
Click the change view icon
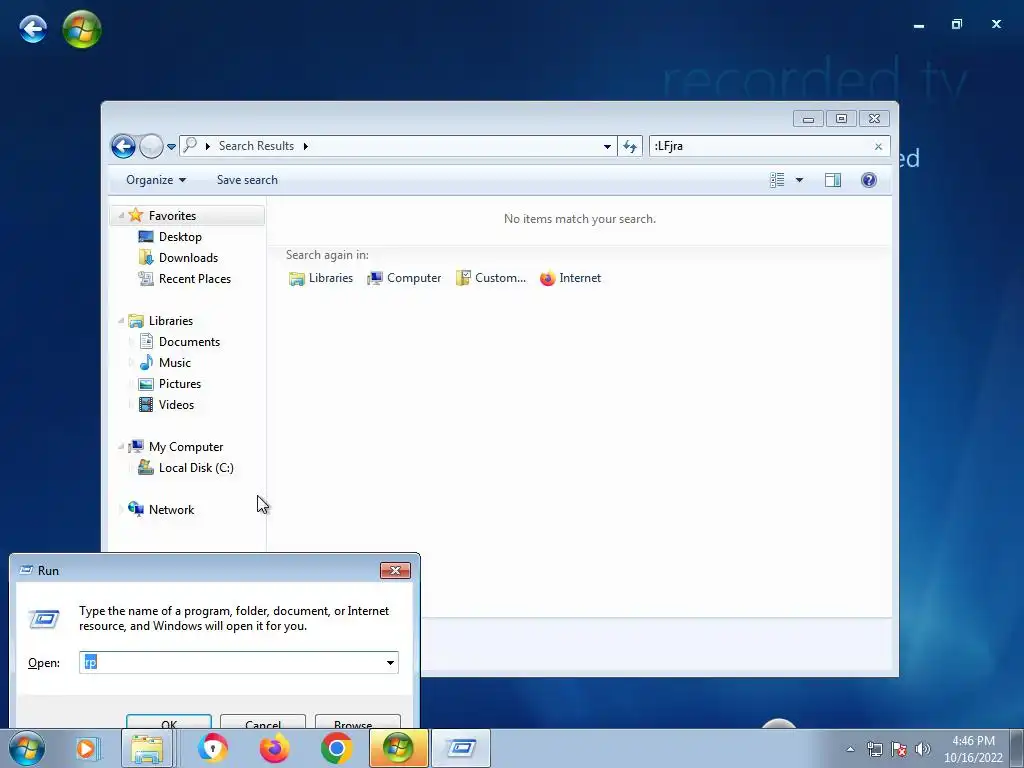point(776,180)
